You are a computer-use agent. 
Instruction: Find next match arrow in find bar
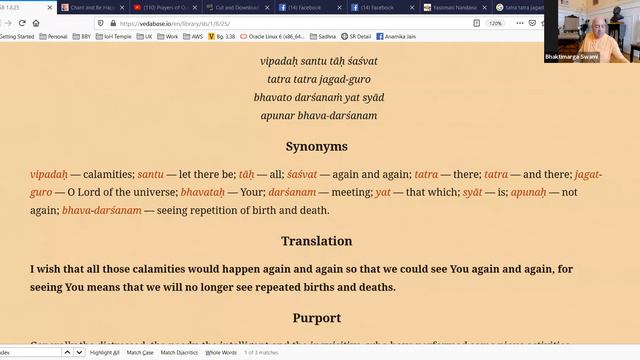[79, 352]
